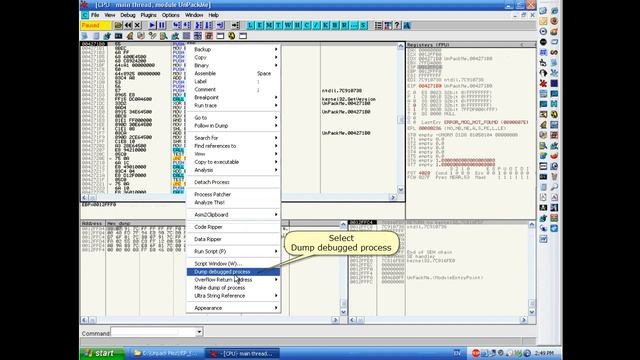
Task: Click the Step into toolbar icon
Action: pyautogui.click(x=176, y=25)
